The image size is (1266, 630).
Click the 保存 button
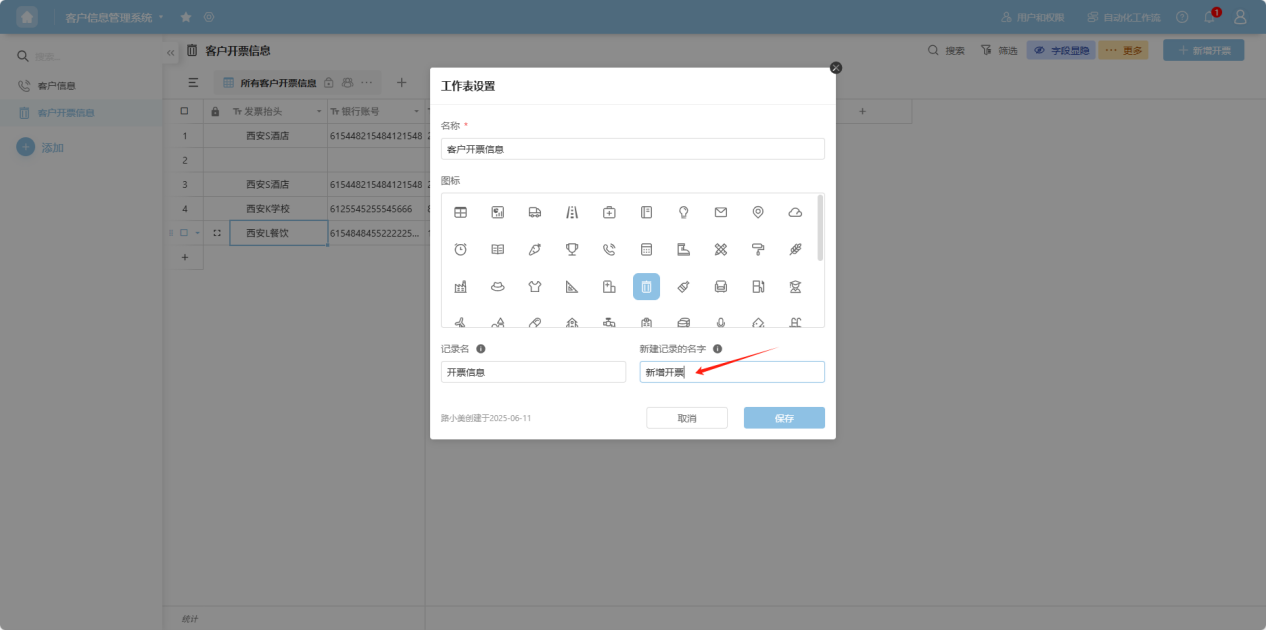pyautogui.click(x=784, y=418)
